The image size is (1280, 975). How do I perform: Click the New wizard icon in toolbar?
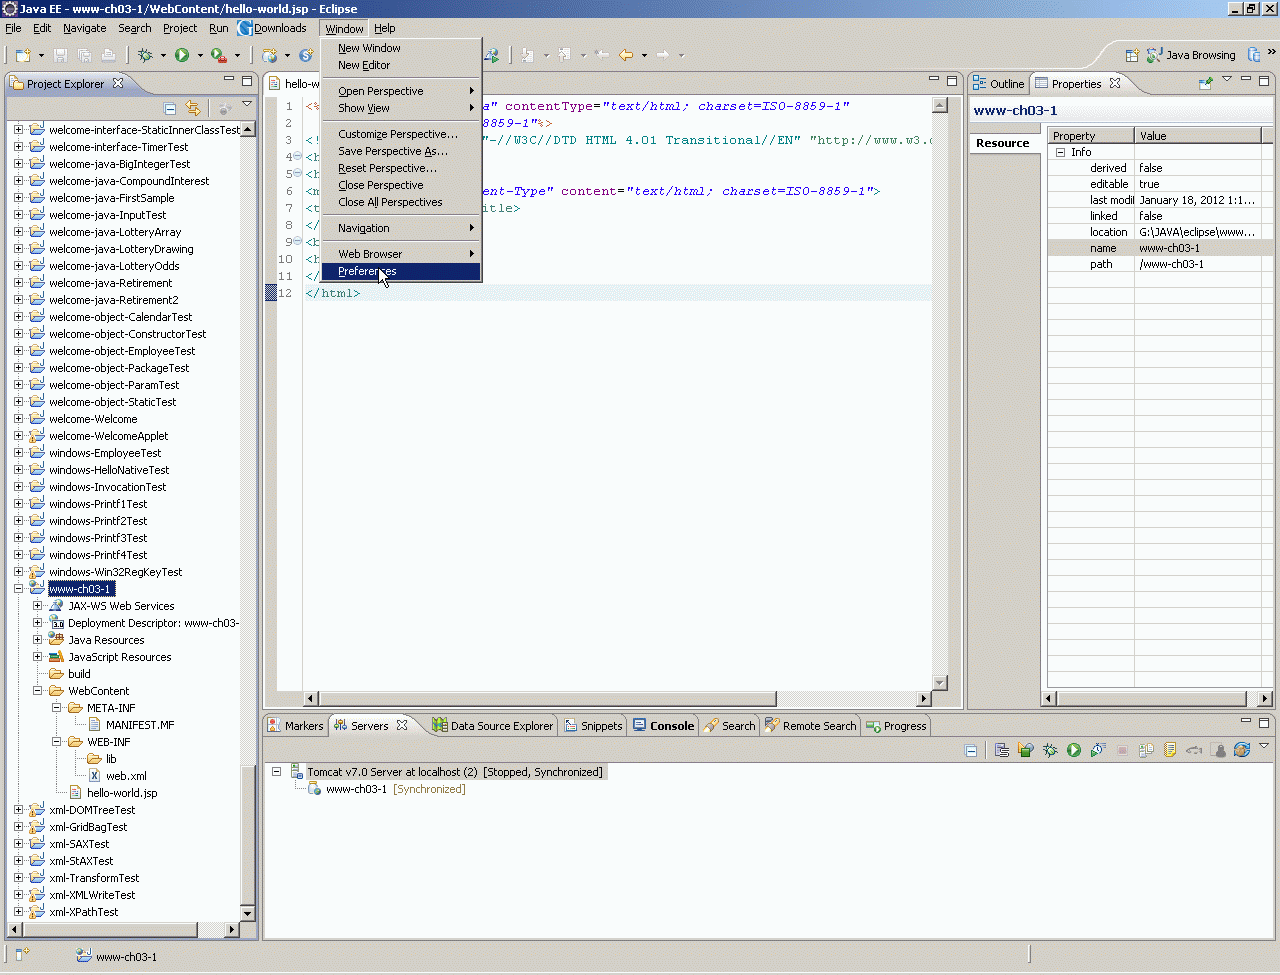point(22,56)
